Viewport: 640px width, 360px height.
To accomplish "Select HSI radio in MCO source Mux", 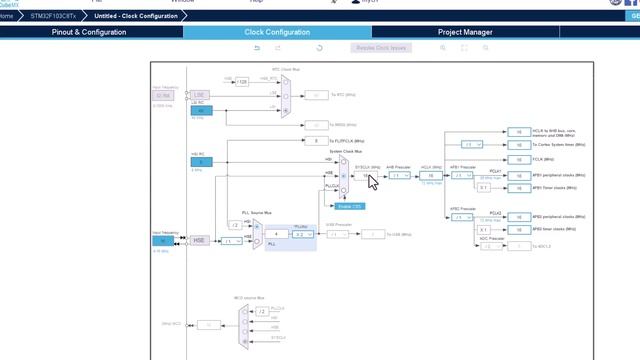I will click(x=245, y=322).
